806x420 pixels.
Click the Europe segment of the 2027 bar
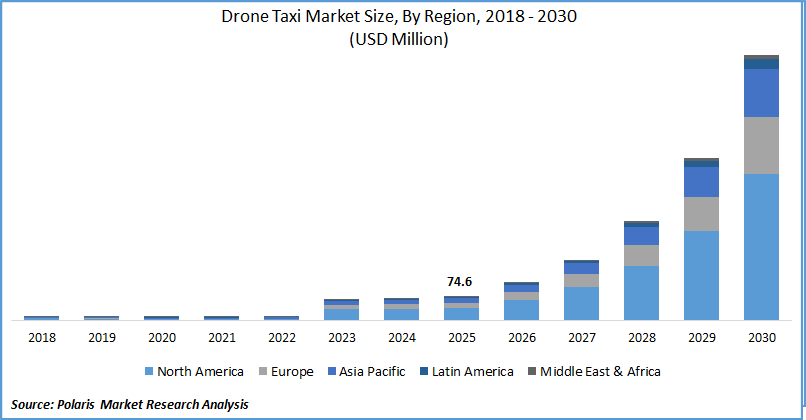click(x=581, y=281)
